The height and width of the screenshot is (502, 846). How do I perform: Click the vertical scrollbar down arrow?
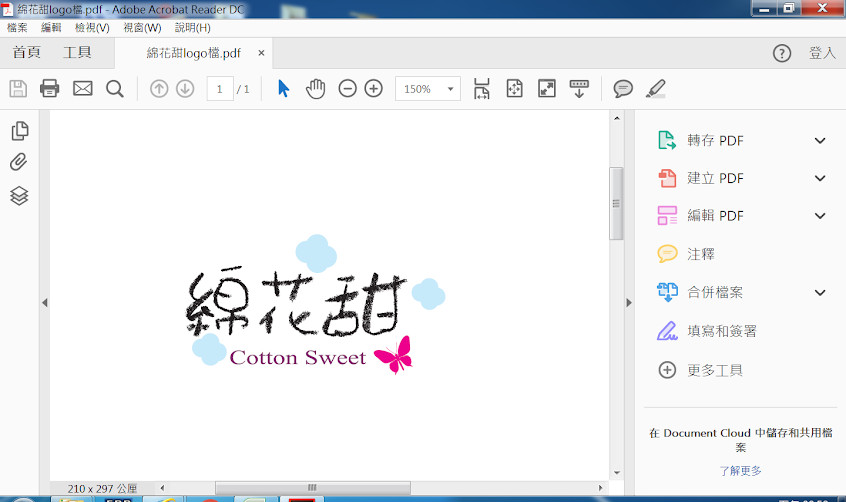pos(617,473)
